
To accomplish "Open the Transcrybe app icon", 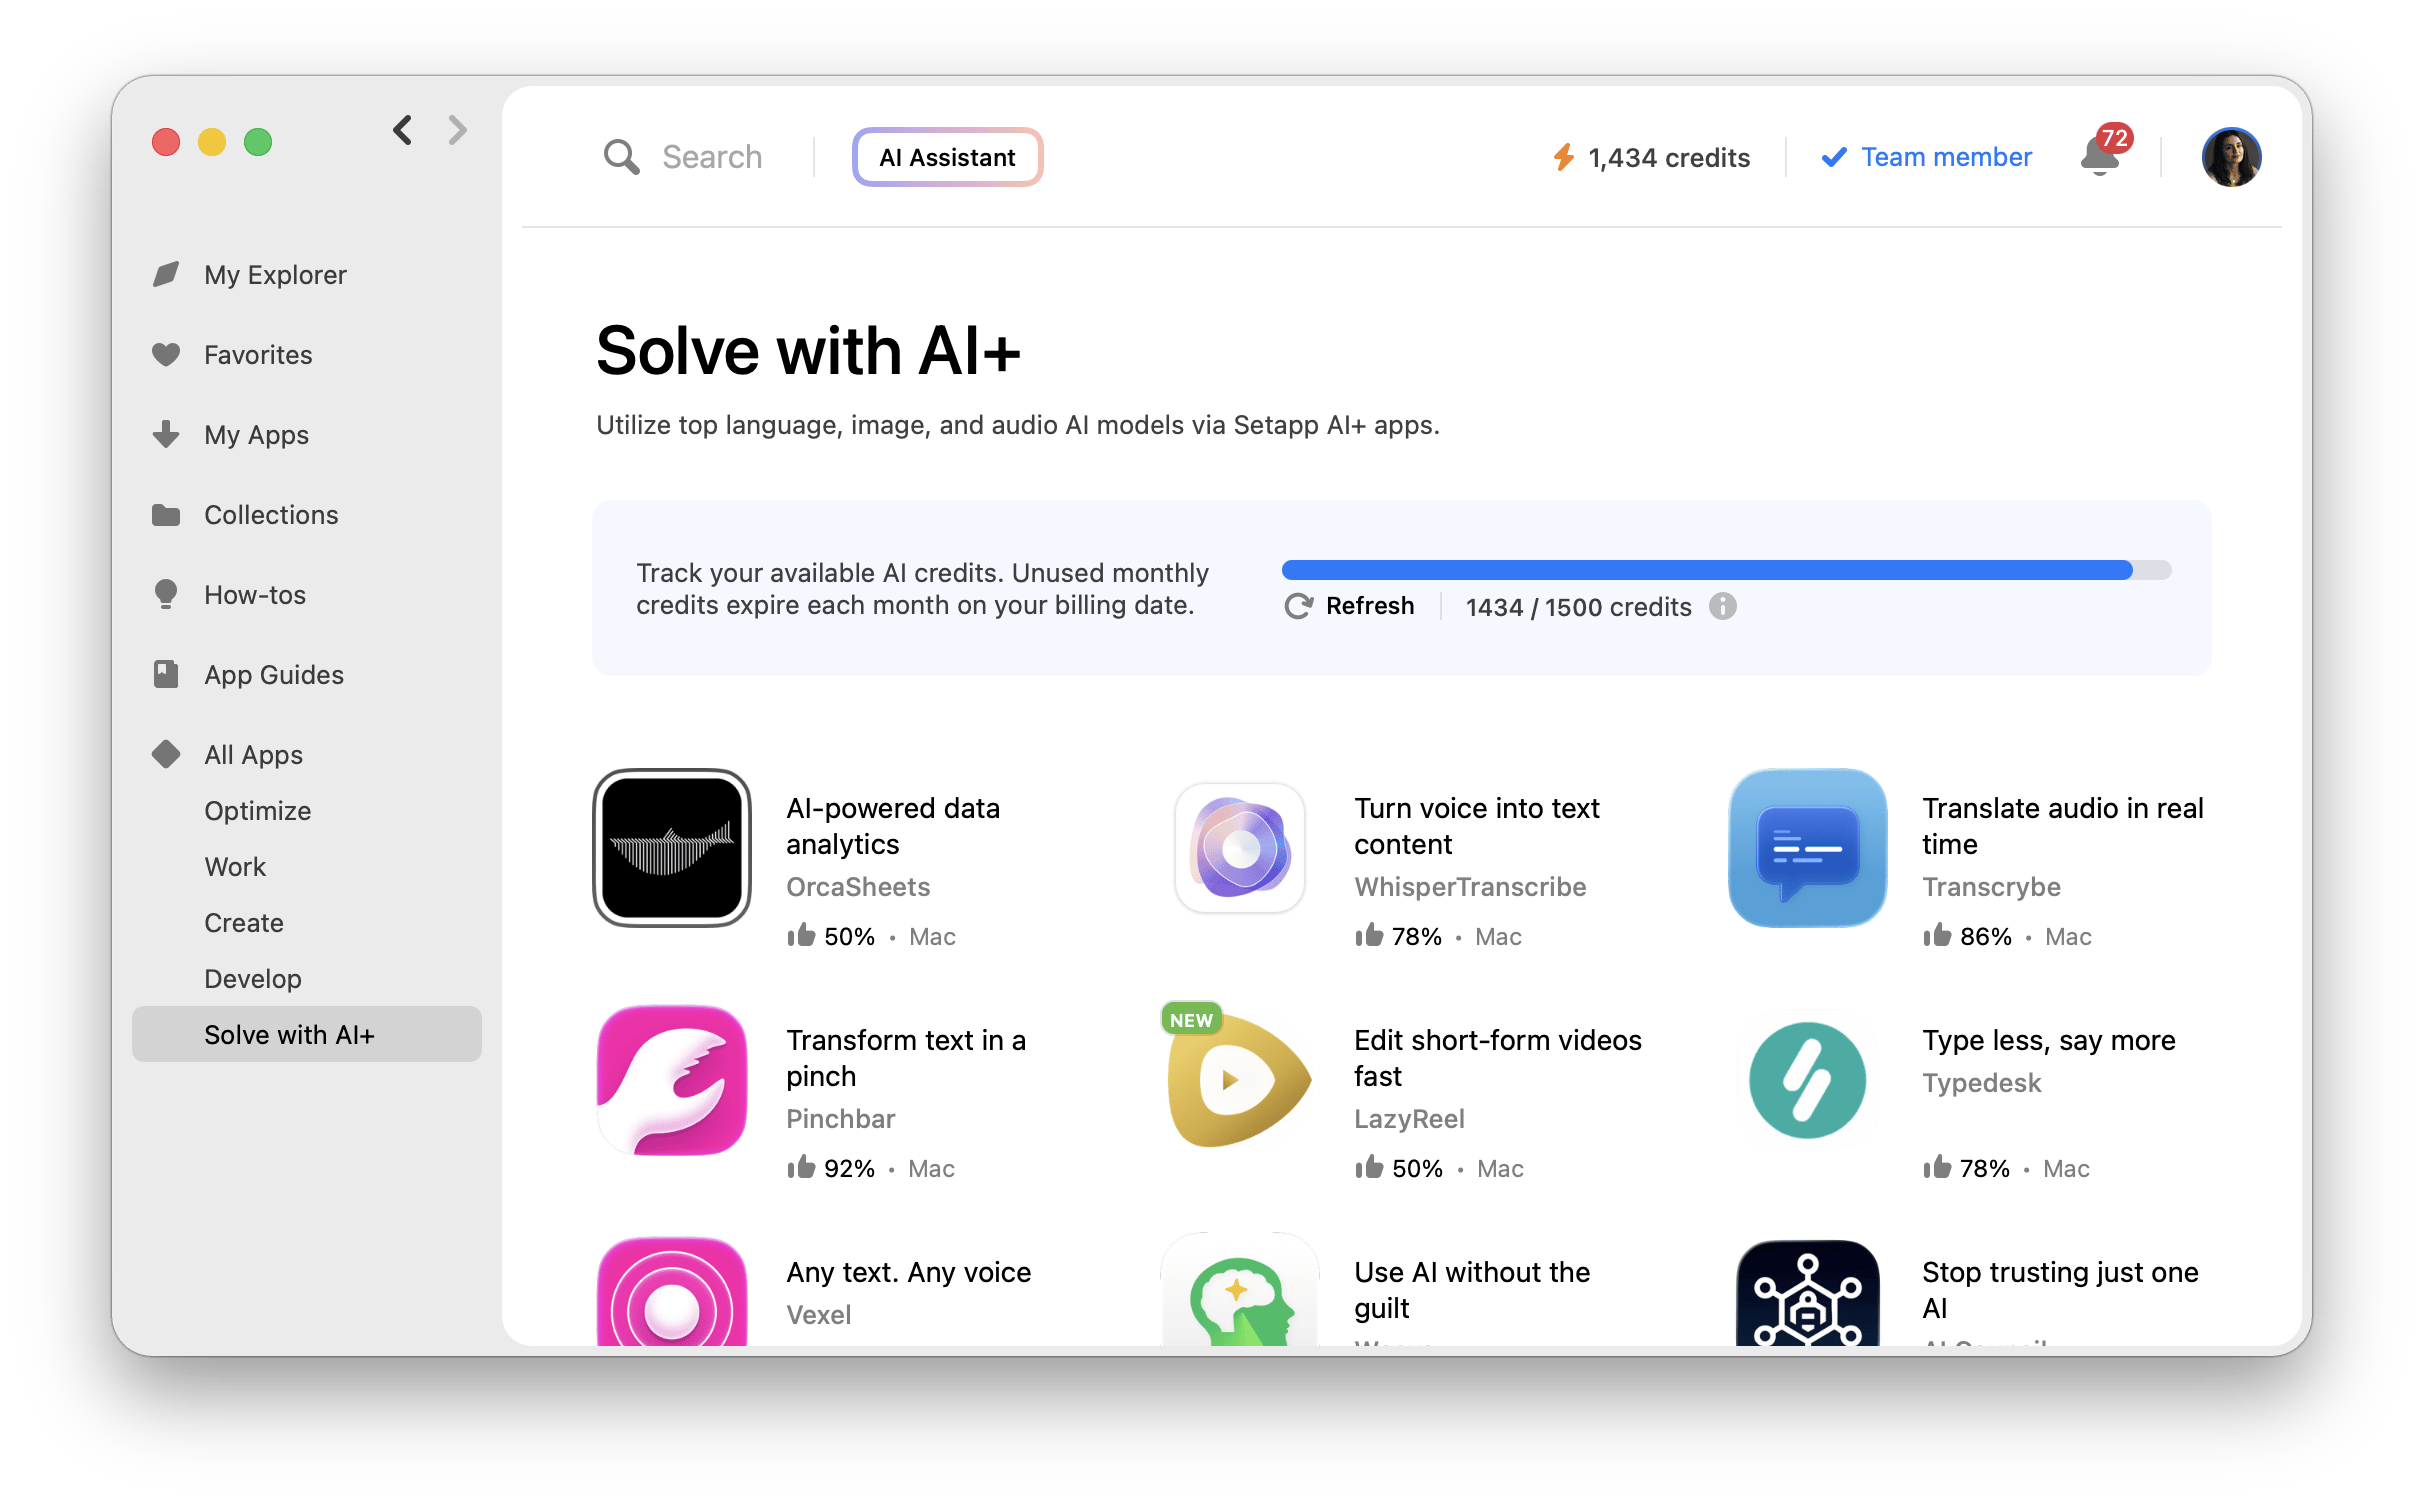I will coord(1808,848).
